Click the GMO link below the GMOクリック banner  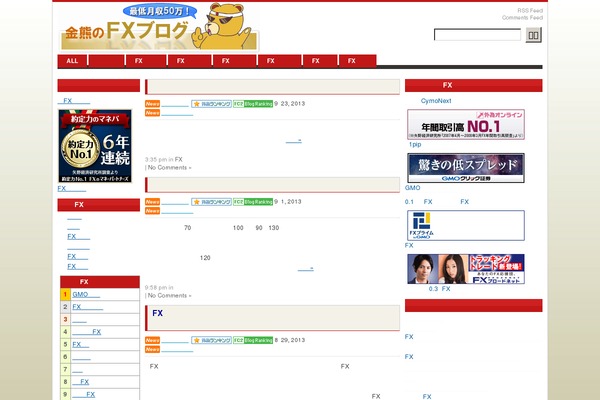coord(412,188)
